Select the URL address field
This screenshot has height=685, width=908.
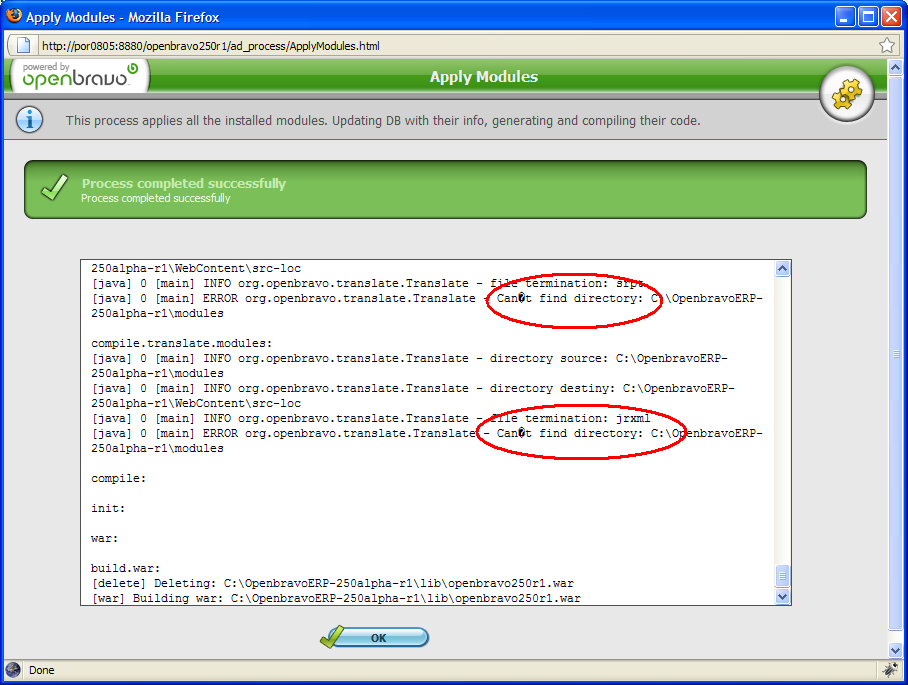[x=457, y=45]
